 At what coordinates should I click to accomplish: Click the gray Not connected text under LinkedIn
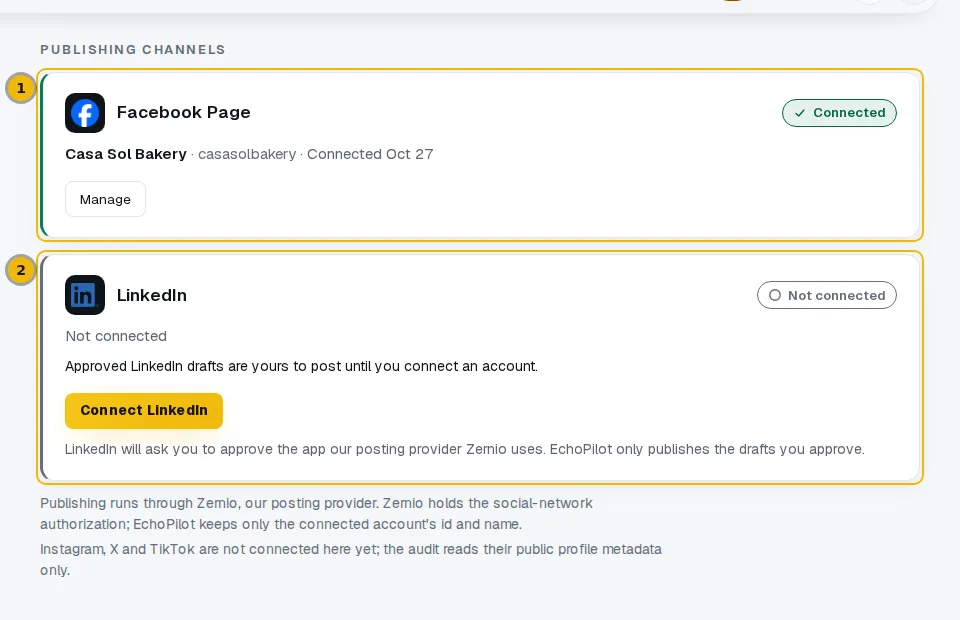click(x=116, y=336)
